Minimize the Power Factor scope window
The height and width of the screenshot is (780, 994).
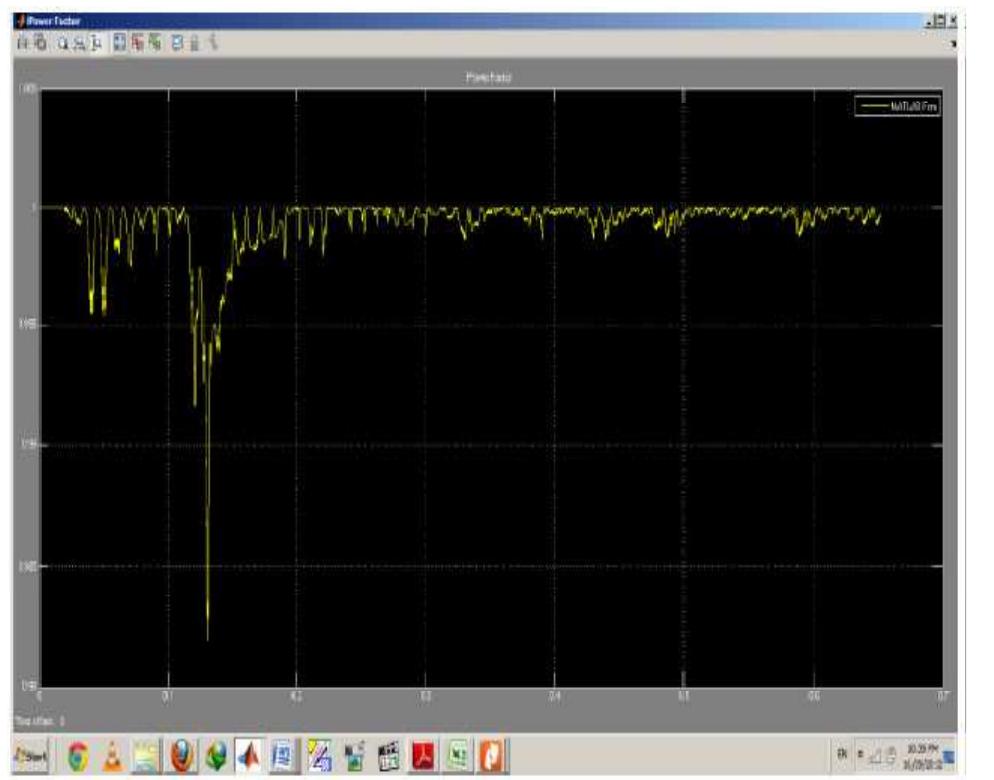(x=929, y=21)
